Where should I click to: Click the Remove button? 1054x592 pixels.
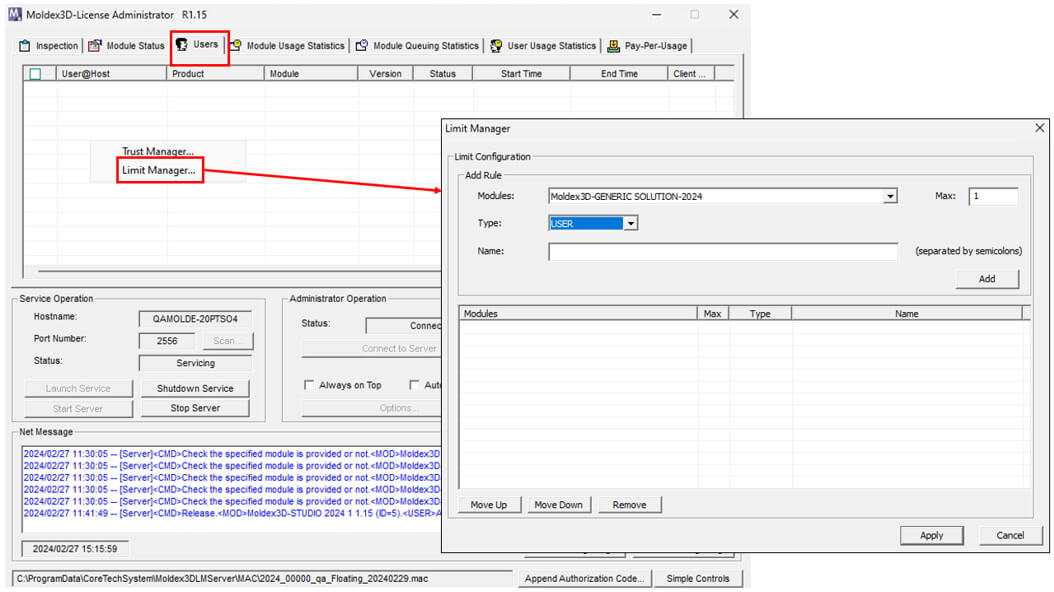pos(629,505)
